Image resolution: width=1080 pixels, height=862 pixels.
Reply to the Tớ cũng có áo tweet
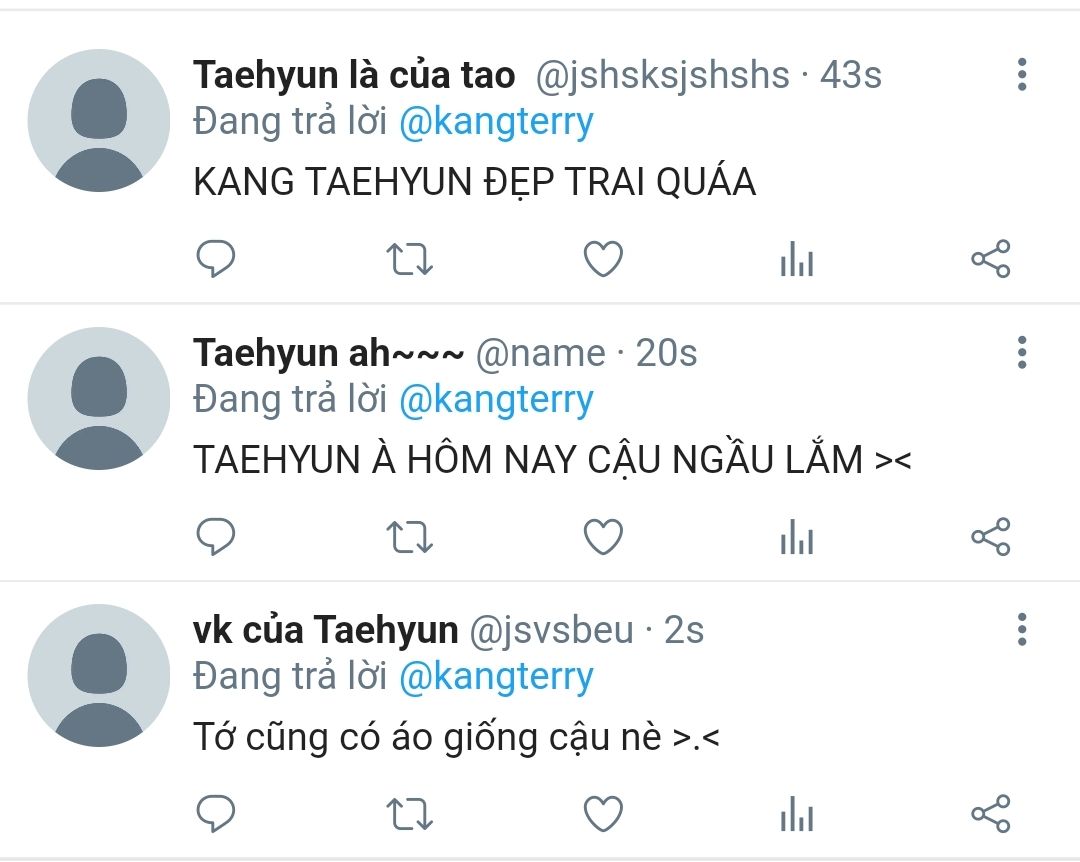coord(216,814)
